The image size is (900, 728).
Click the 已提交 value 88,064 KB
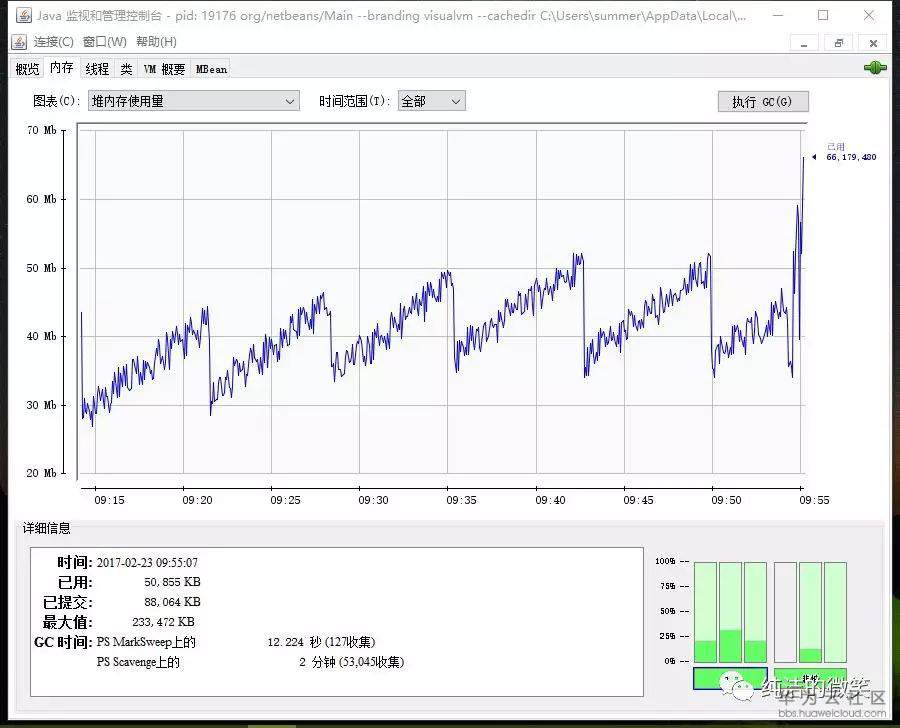coord(172,602)
